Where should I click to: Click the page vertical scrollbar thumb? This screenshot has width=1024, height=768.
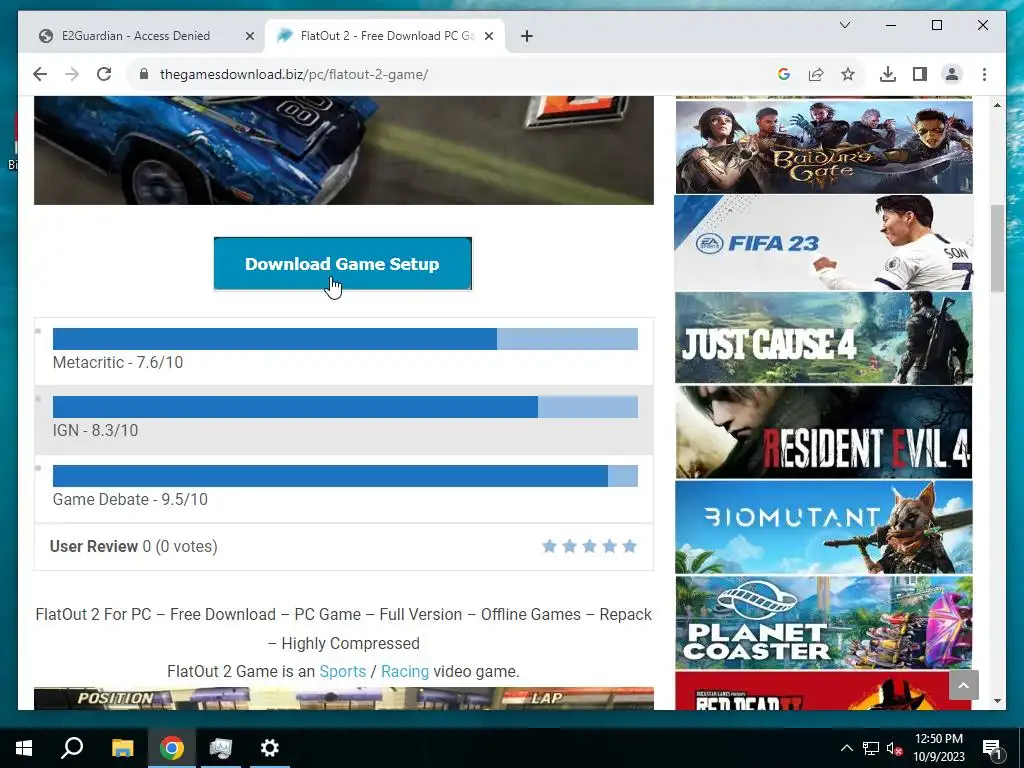(997, 248)
